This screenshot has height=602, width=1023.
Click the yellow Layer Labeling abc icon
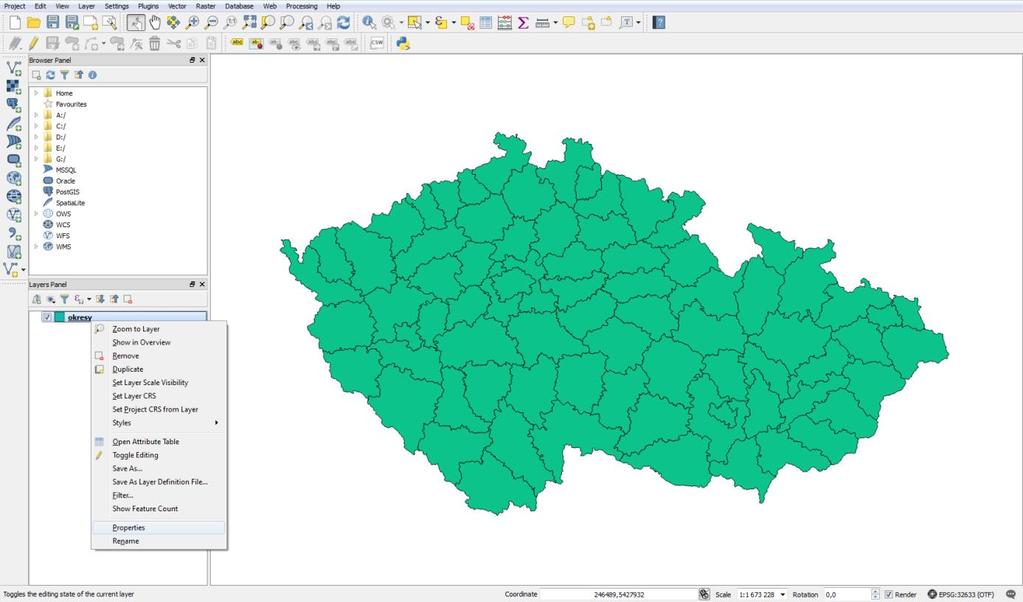coord(237,44)
